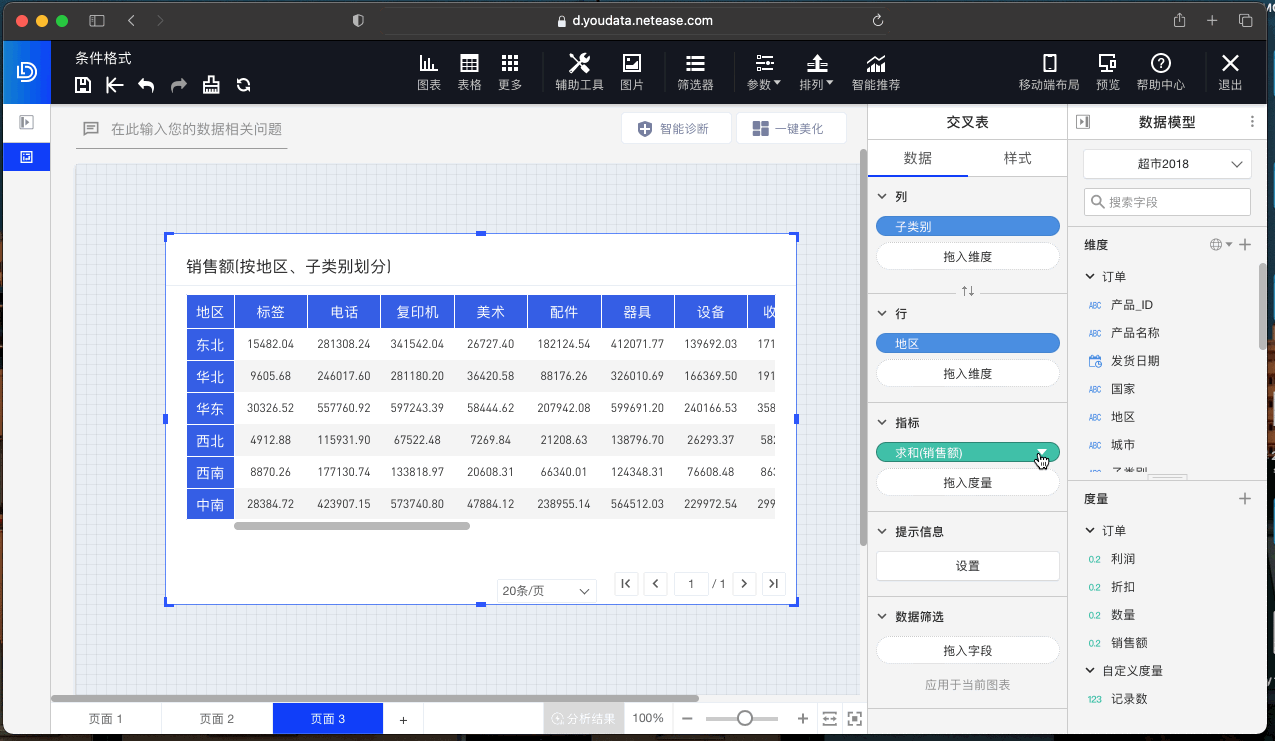Collapse the 指标 section
Viewport: 1275px width, 741px height.
pos(881,424)
